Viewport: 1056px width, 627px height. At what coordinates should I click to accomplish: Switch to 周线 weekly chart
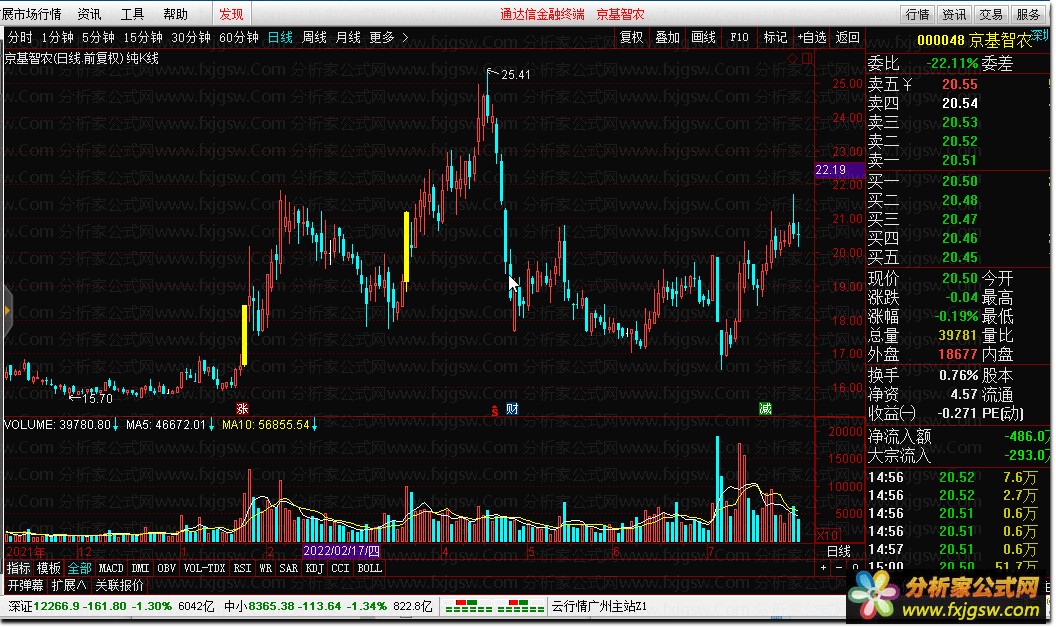click(x=314, y=38)
